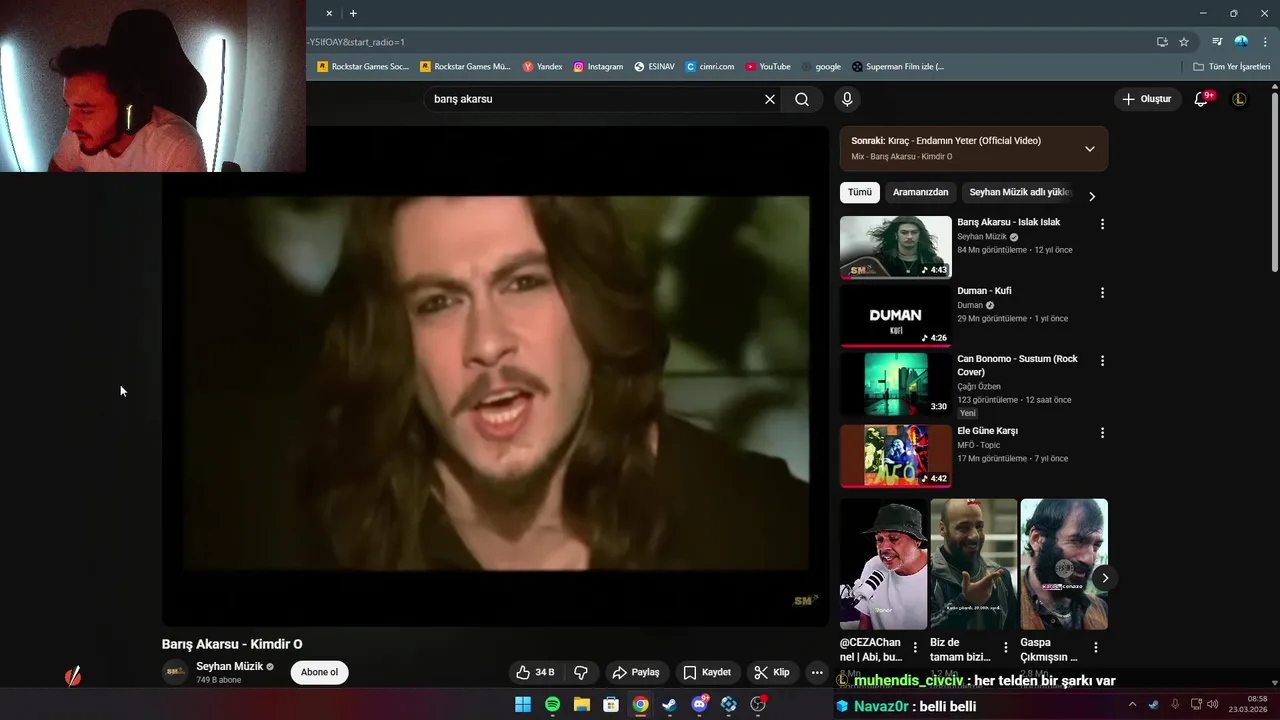Open the Windows Start menu
This screenshot has width=1280, height=720.
[x=523, y=705]
